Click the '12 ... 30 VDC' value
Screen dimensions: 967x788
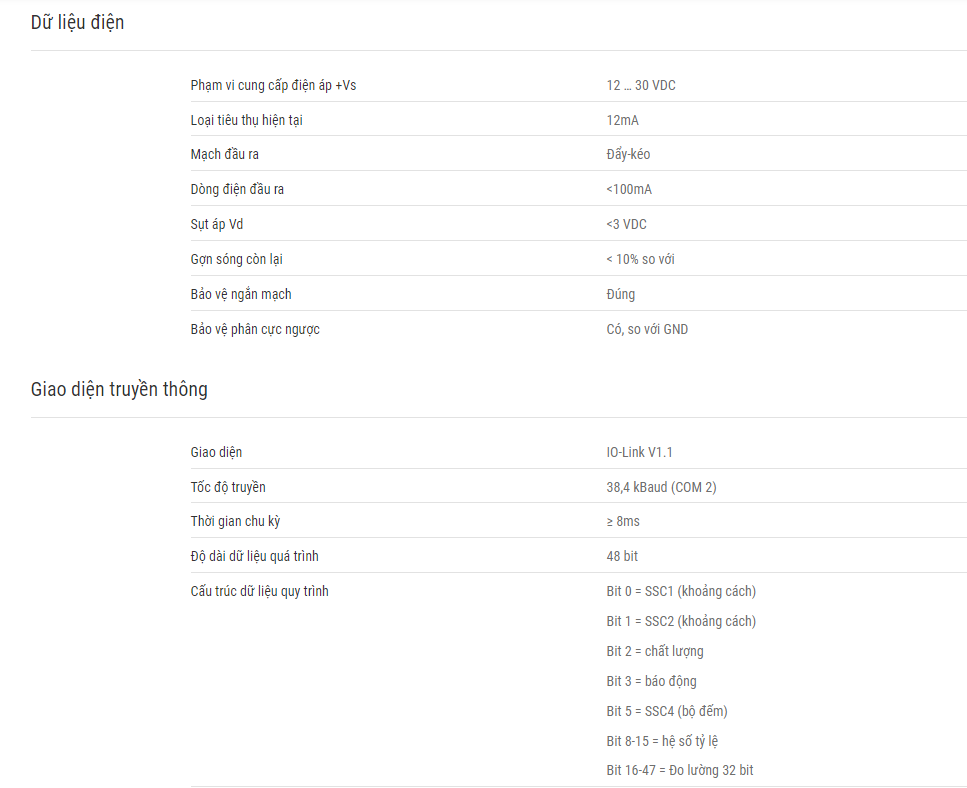click(x=641, y=85)
